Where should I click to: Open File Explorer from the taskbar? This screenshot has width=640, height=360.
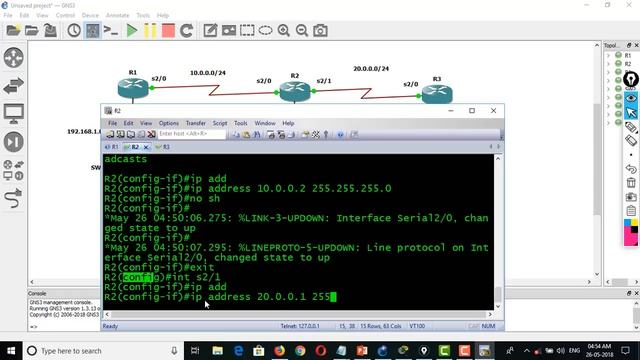(x=218, y=351)
